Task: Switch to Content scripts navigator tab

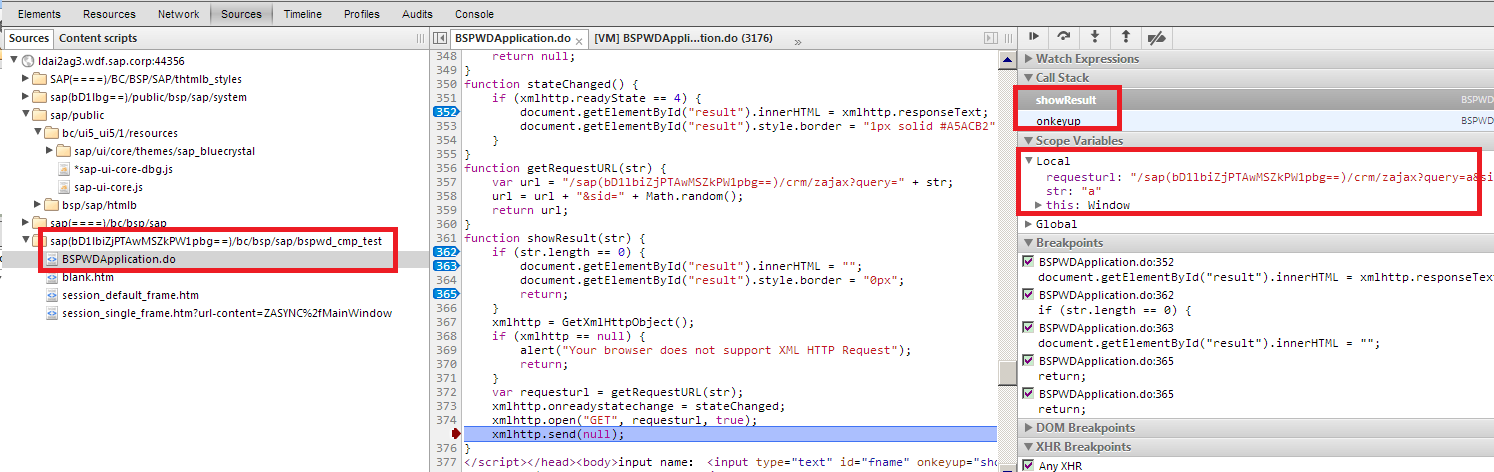Action: 98,38
